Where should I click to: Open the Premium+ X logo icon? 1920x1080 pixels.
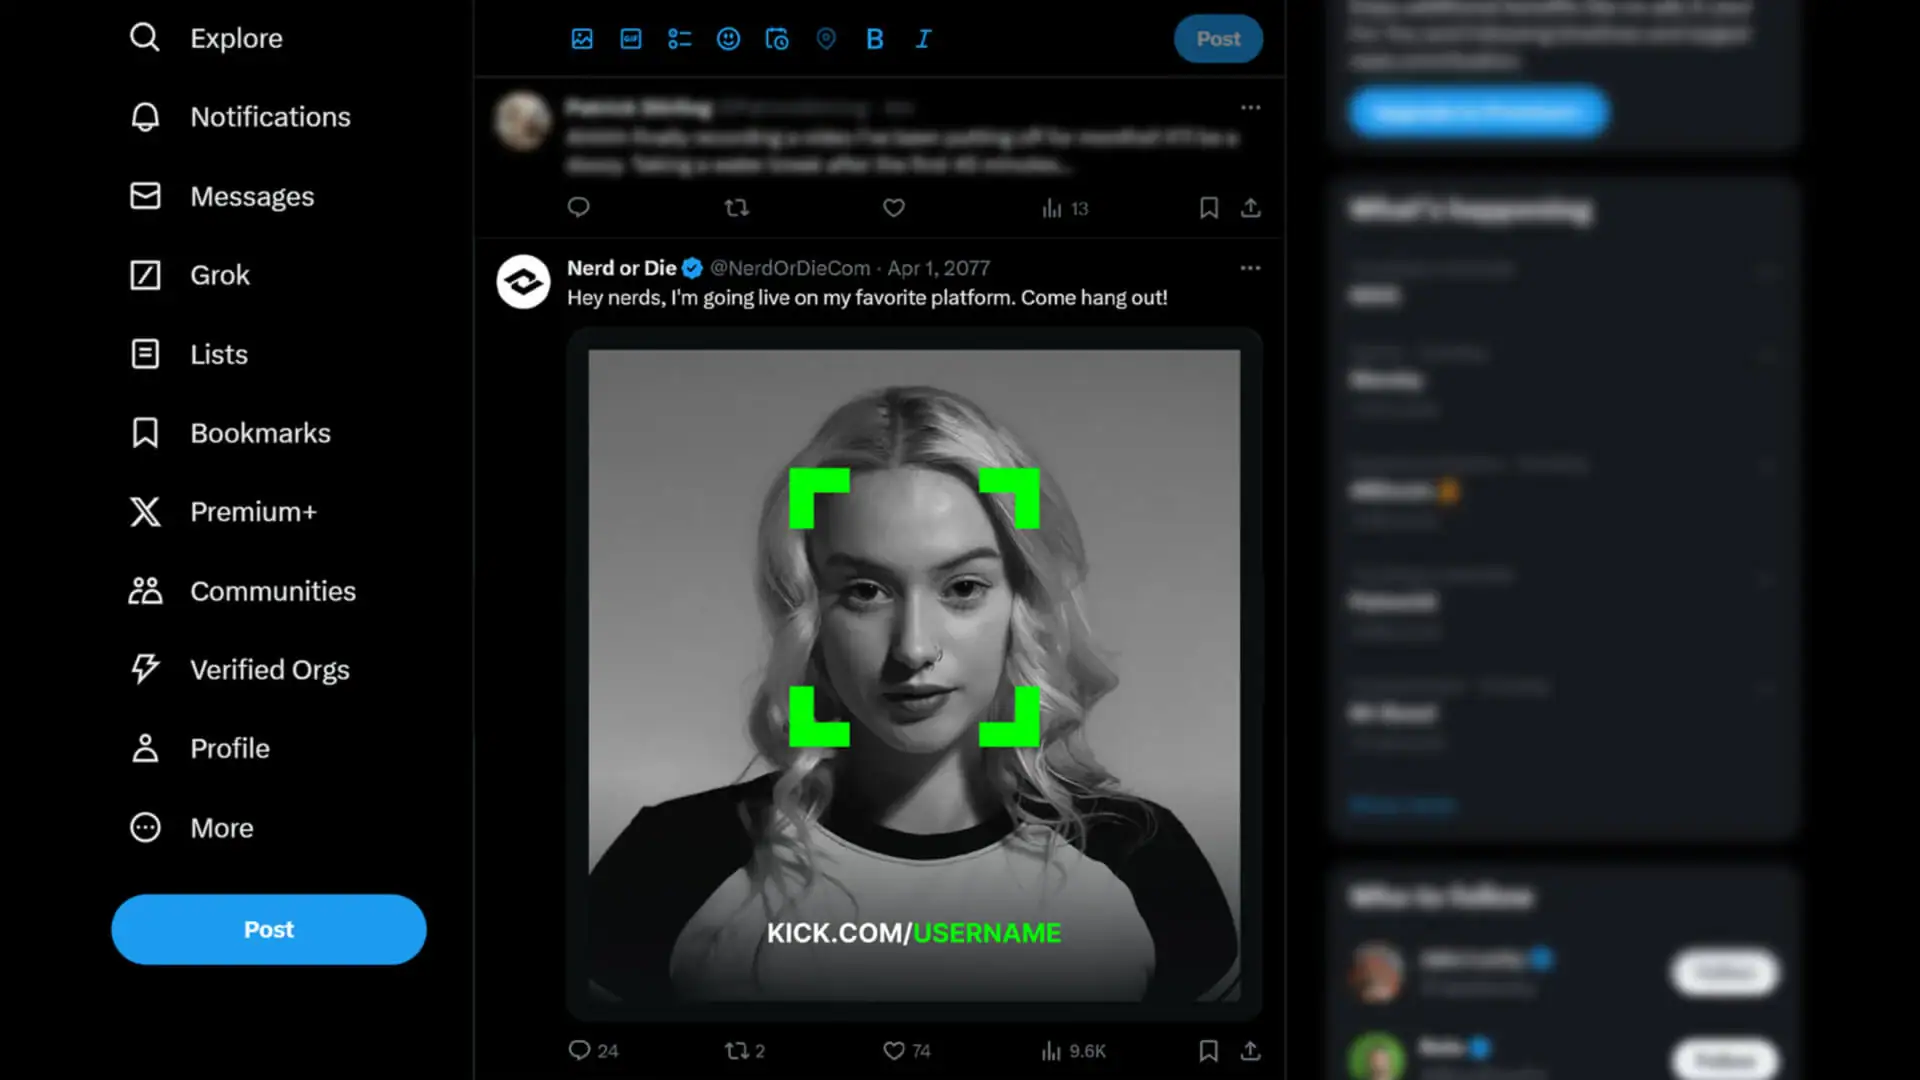coord(145,512)
